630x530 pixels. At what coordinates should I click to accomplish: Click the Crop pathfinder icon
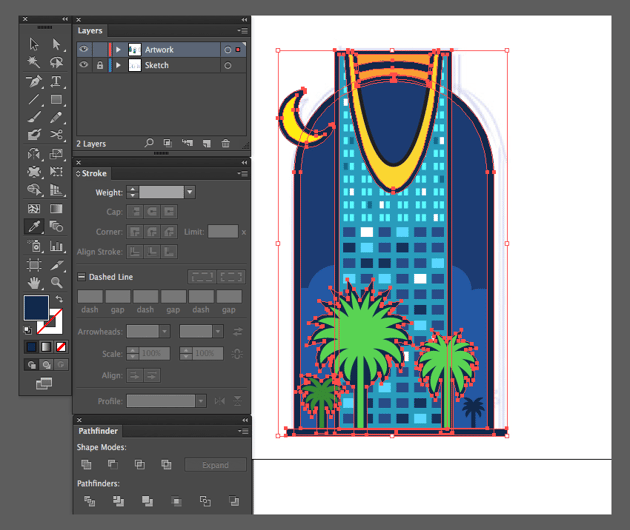click(176, 501)
